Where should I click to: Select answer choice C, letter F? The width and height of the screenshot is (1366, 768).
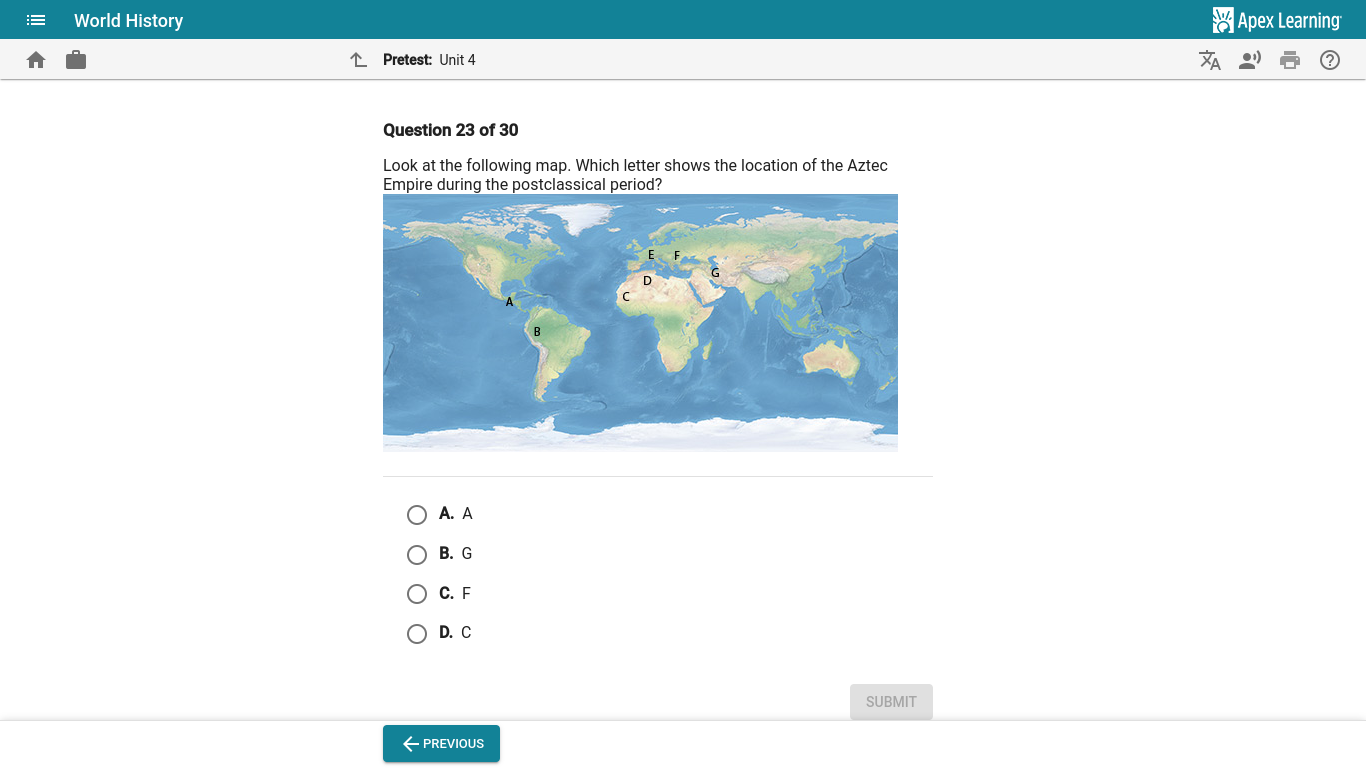pos(417,593)
